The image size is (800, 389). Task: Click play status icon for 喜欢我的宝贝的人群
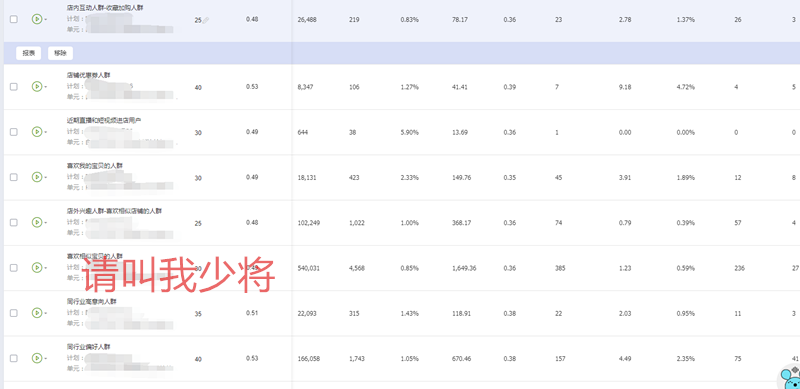pos(37,177)
